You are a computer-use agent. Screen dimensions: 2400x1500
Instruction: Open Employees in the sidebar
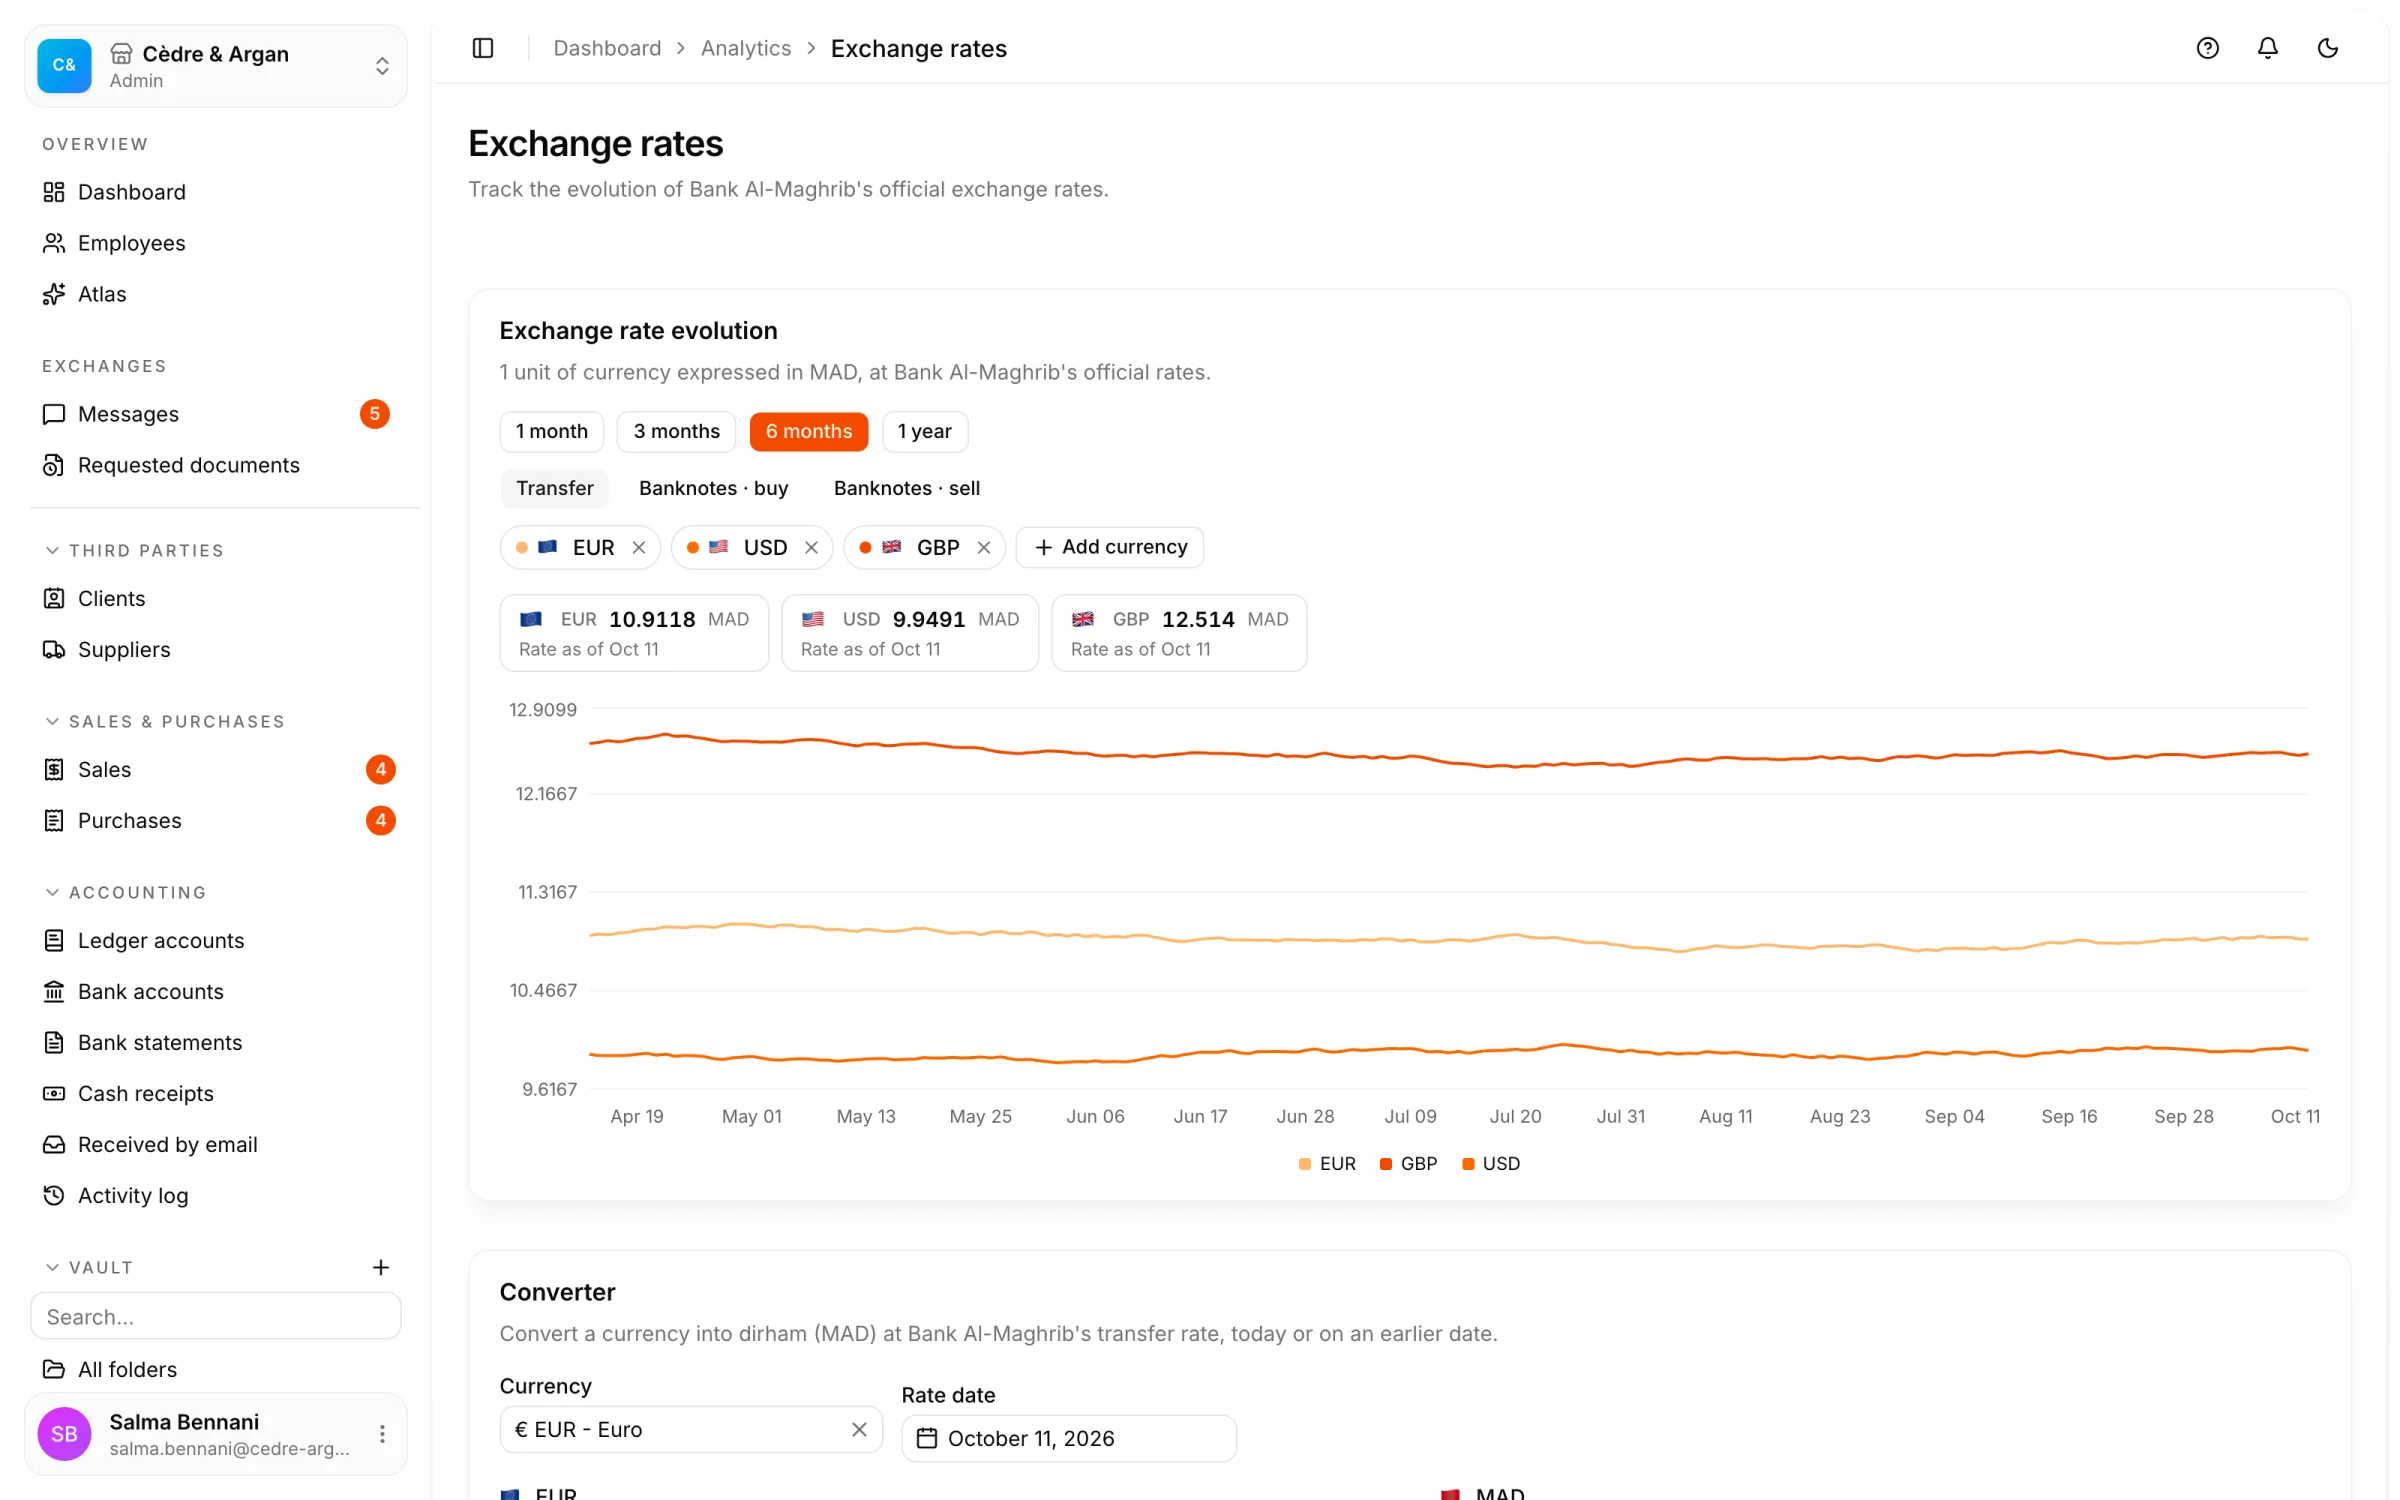[217, 243]
